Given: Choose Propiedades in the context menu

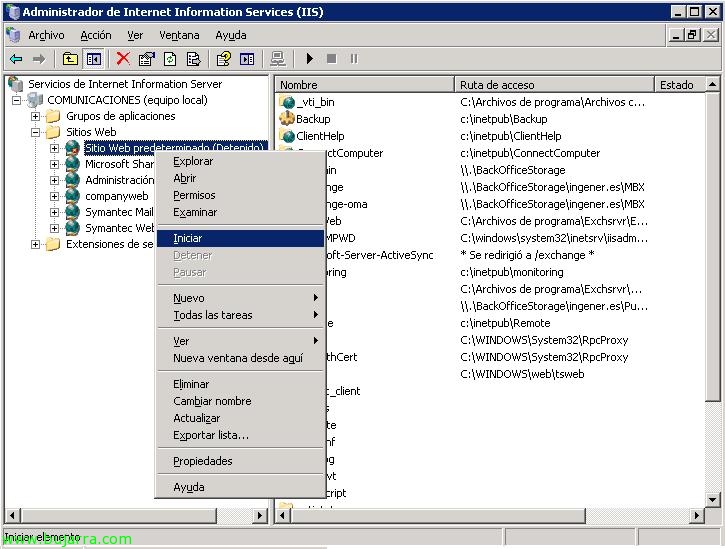Looking at the screenshot, I should 240,461.
